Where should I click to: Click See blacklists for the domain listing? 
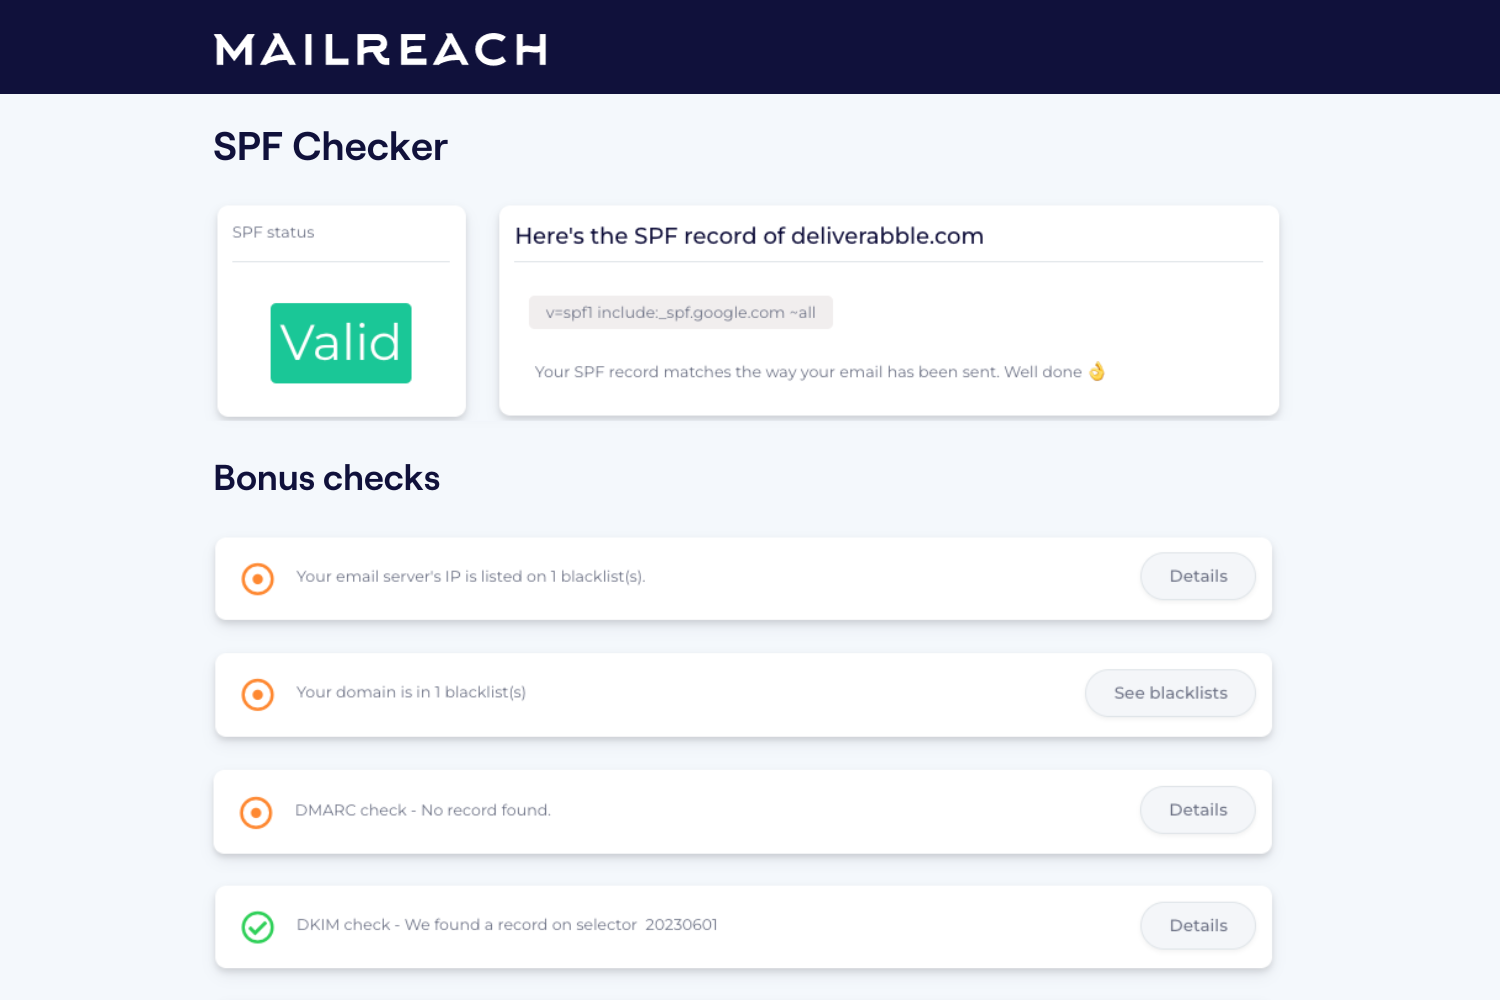[1170, 692]
